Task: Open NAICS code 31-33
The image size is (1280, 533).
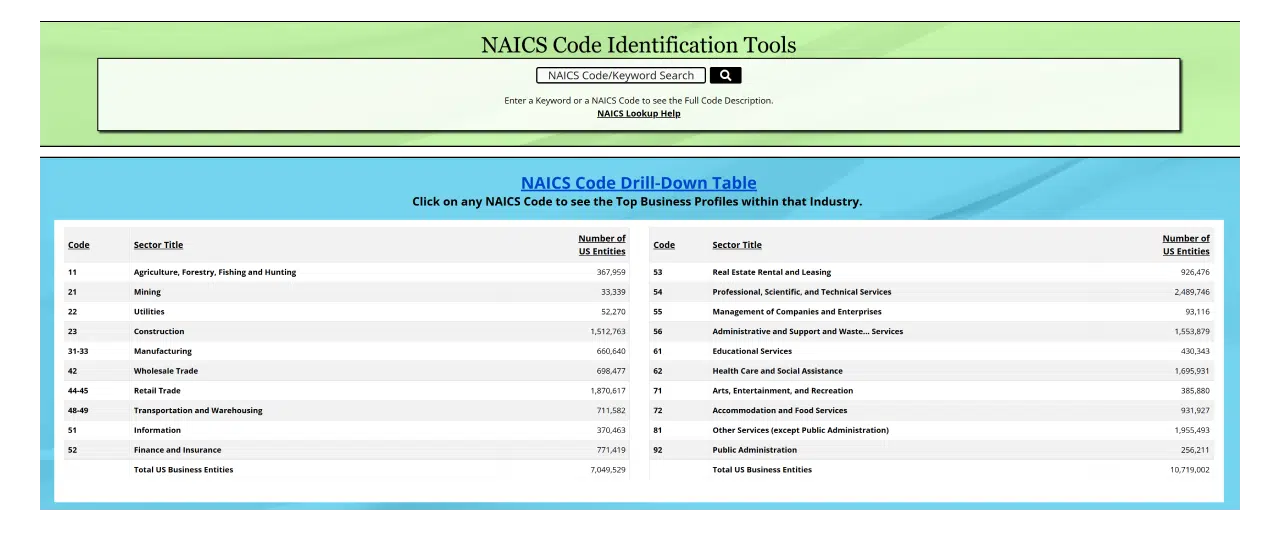Action: [x=78, y=351]
